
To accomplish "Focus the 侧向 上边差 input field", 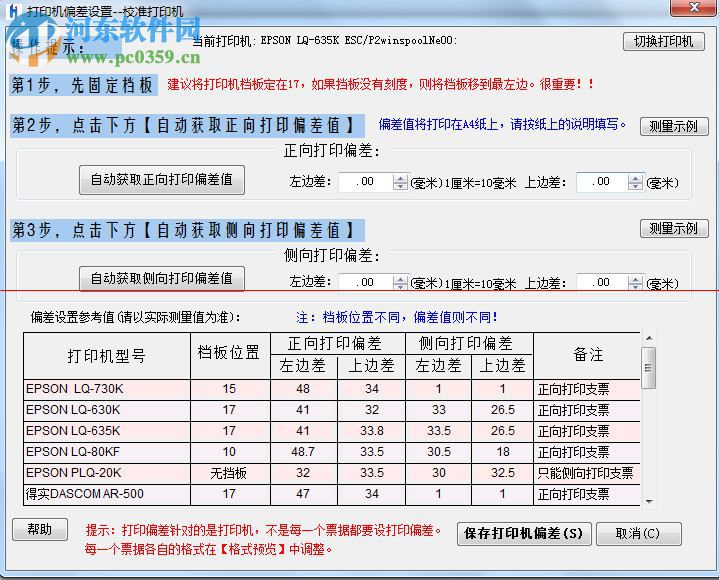I will [x=603, y=282].
